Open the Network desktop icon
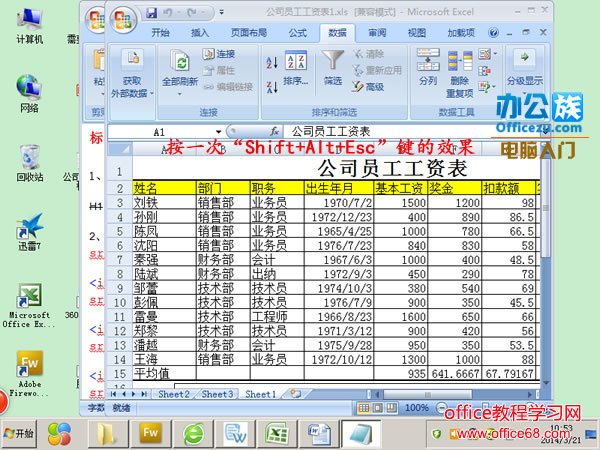 (29, 94)
